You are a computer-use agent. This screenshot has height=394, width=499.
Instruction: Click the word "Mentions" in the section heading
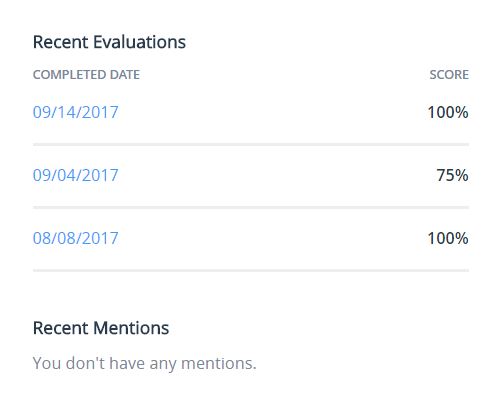tap(131, 328)
